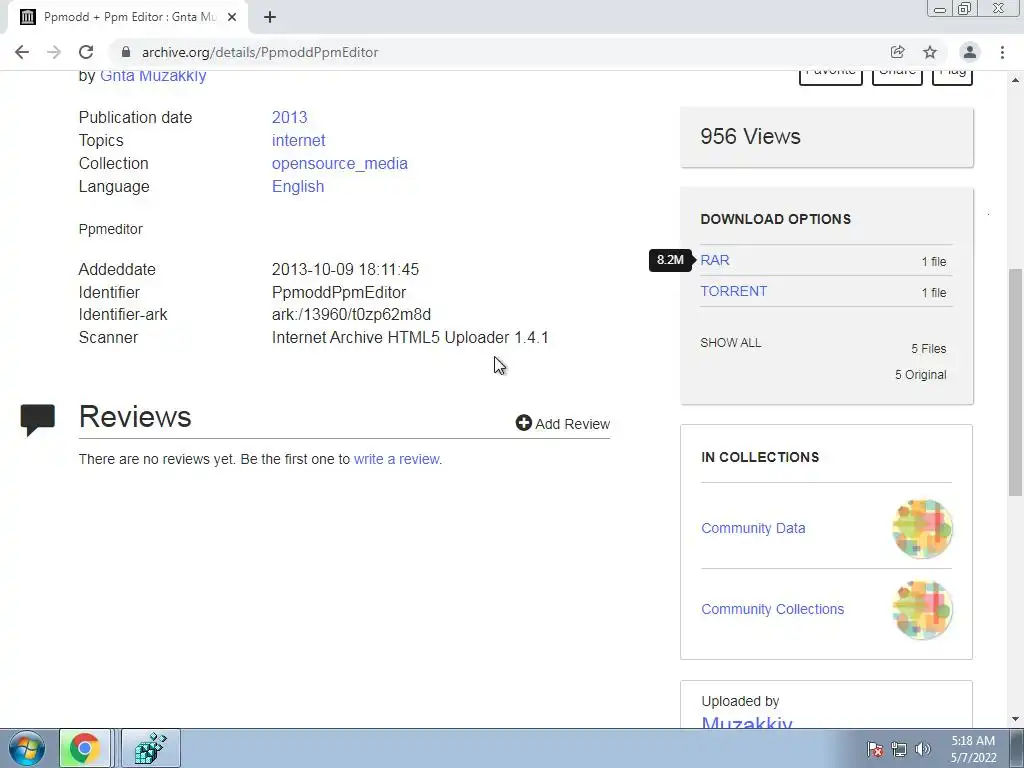The image size is (1024, 768).
Task: Click the Ppmeditor description text
Action: pos(110,229)
